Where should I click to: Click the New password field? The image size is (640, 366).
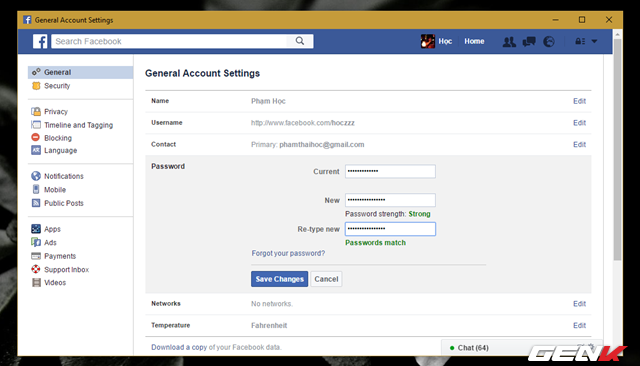pos(390,200)
